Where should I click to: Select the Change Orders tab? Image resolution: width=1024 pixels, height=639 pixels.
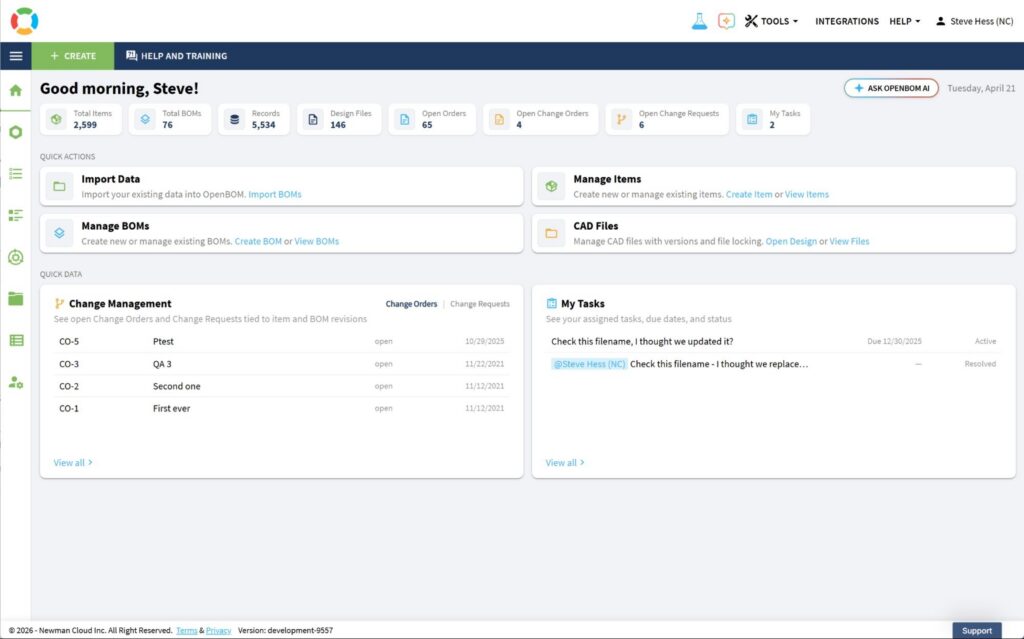point(411,304)
